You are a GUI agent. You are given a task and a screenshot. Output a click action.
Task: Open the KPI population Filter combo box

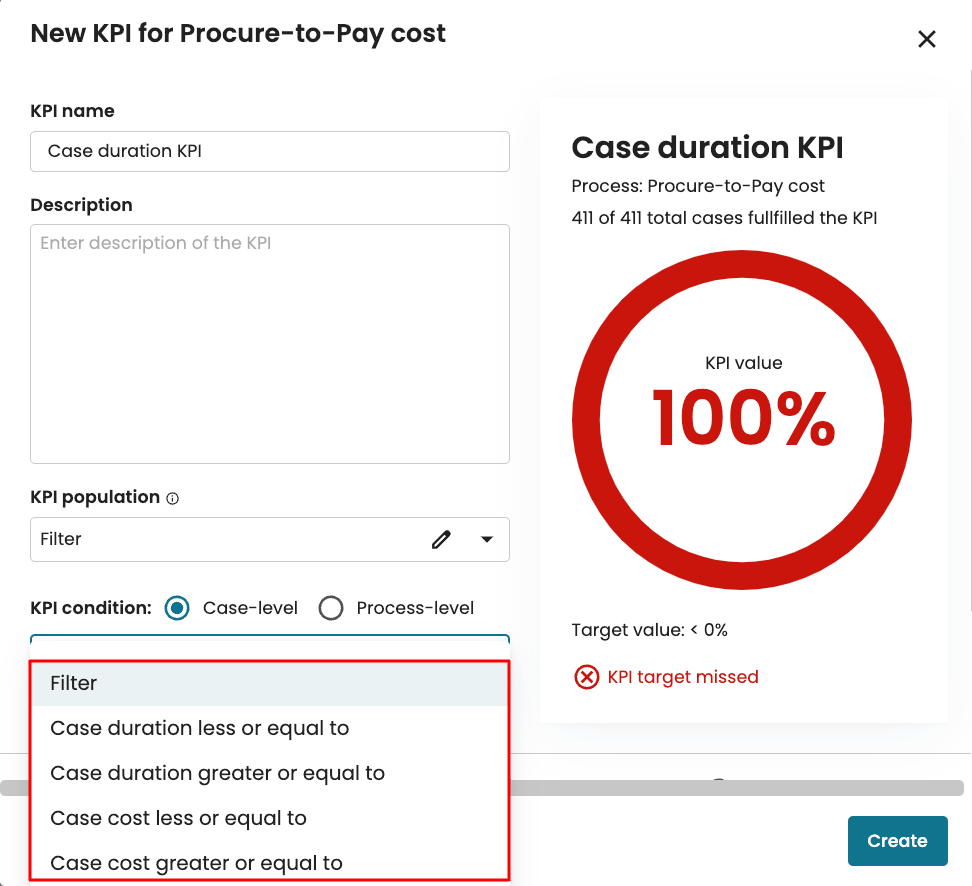[x=220, y=540]
